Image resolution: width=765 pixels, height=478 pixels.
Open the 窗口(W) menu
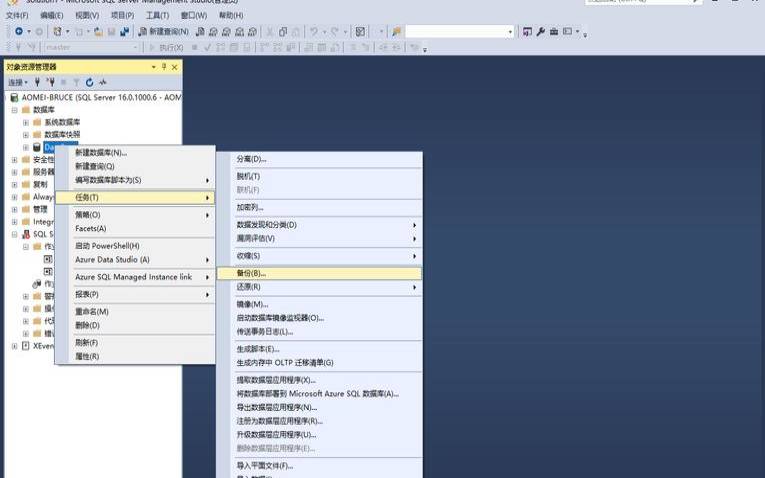194,16
